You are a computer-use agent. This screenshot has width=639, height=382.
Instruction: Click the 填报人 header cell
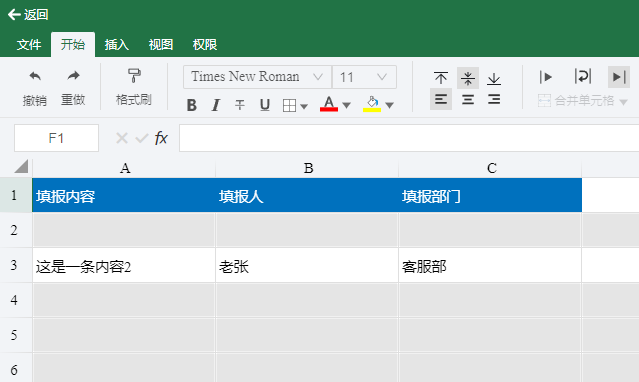point(307,195)
